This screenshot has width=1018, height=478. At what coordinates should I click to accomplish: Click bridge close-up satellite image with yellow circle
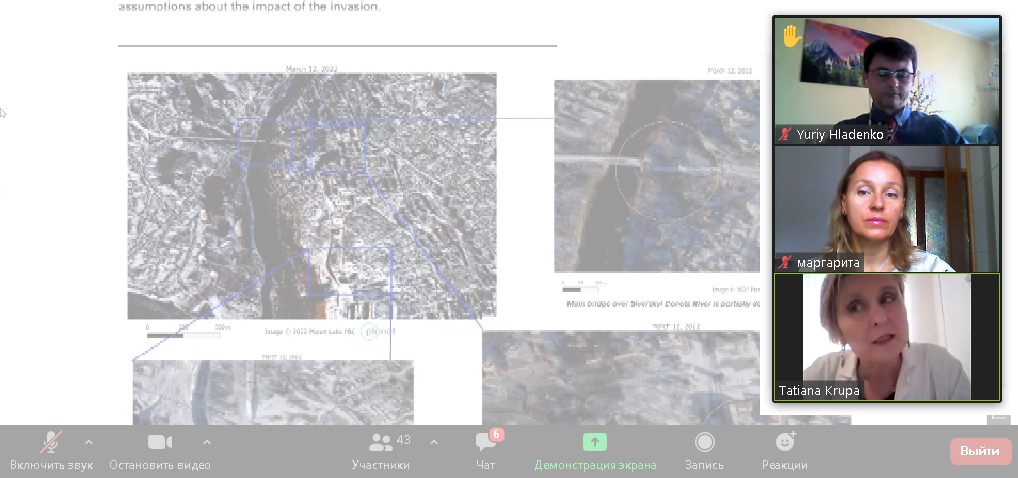click(x=657, y=176)
